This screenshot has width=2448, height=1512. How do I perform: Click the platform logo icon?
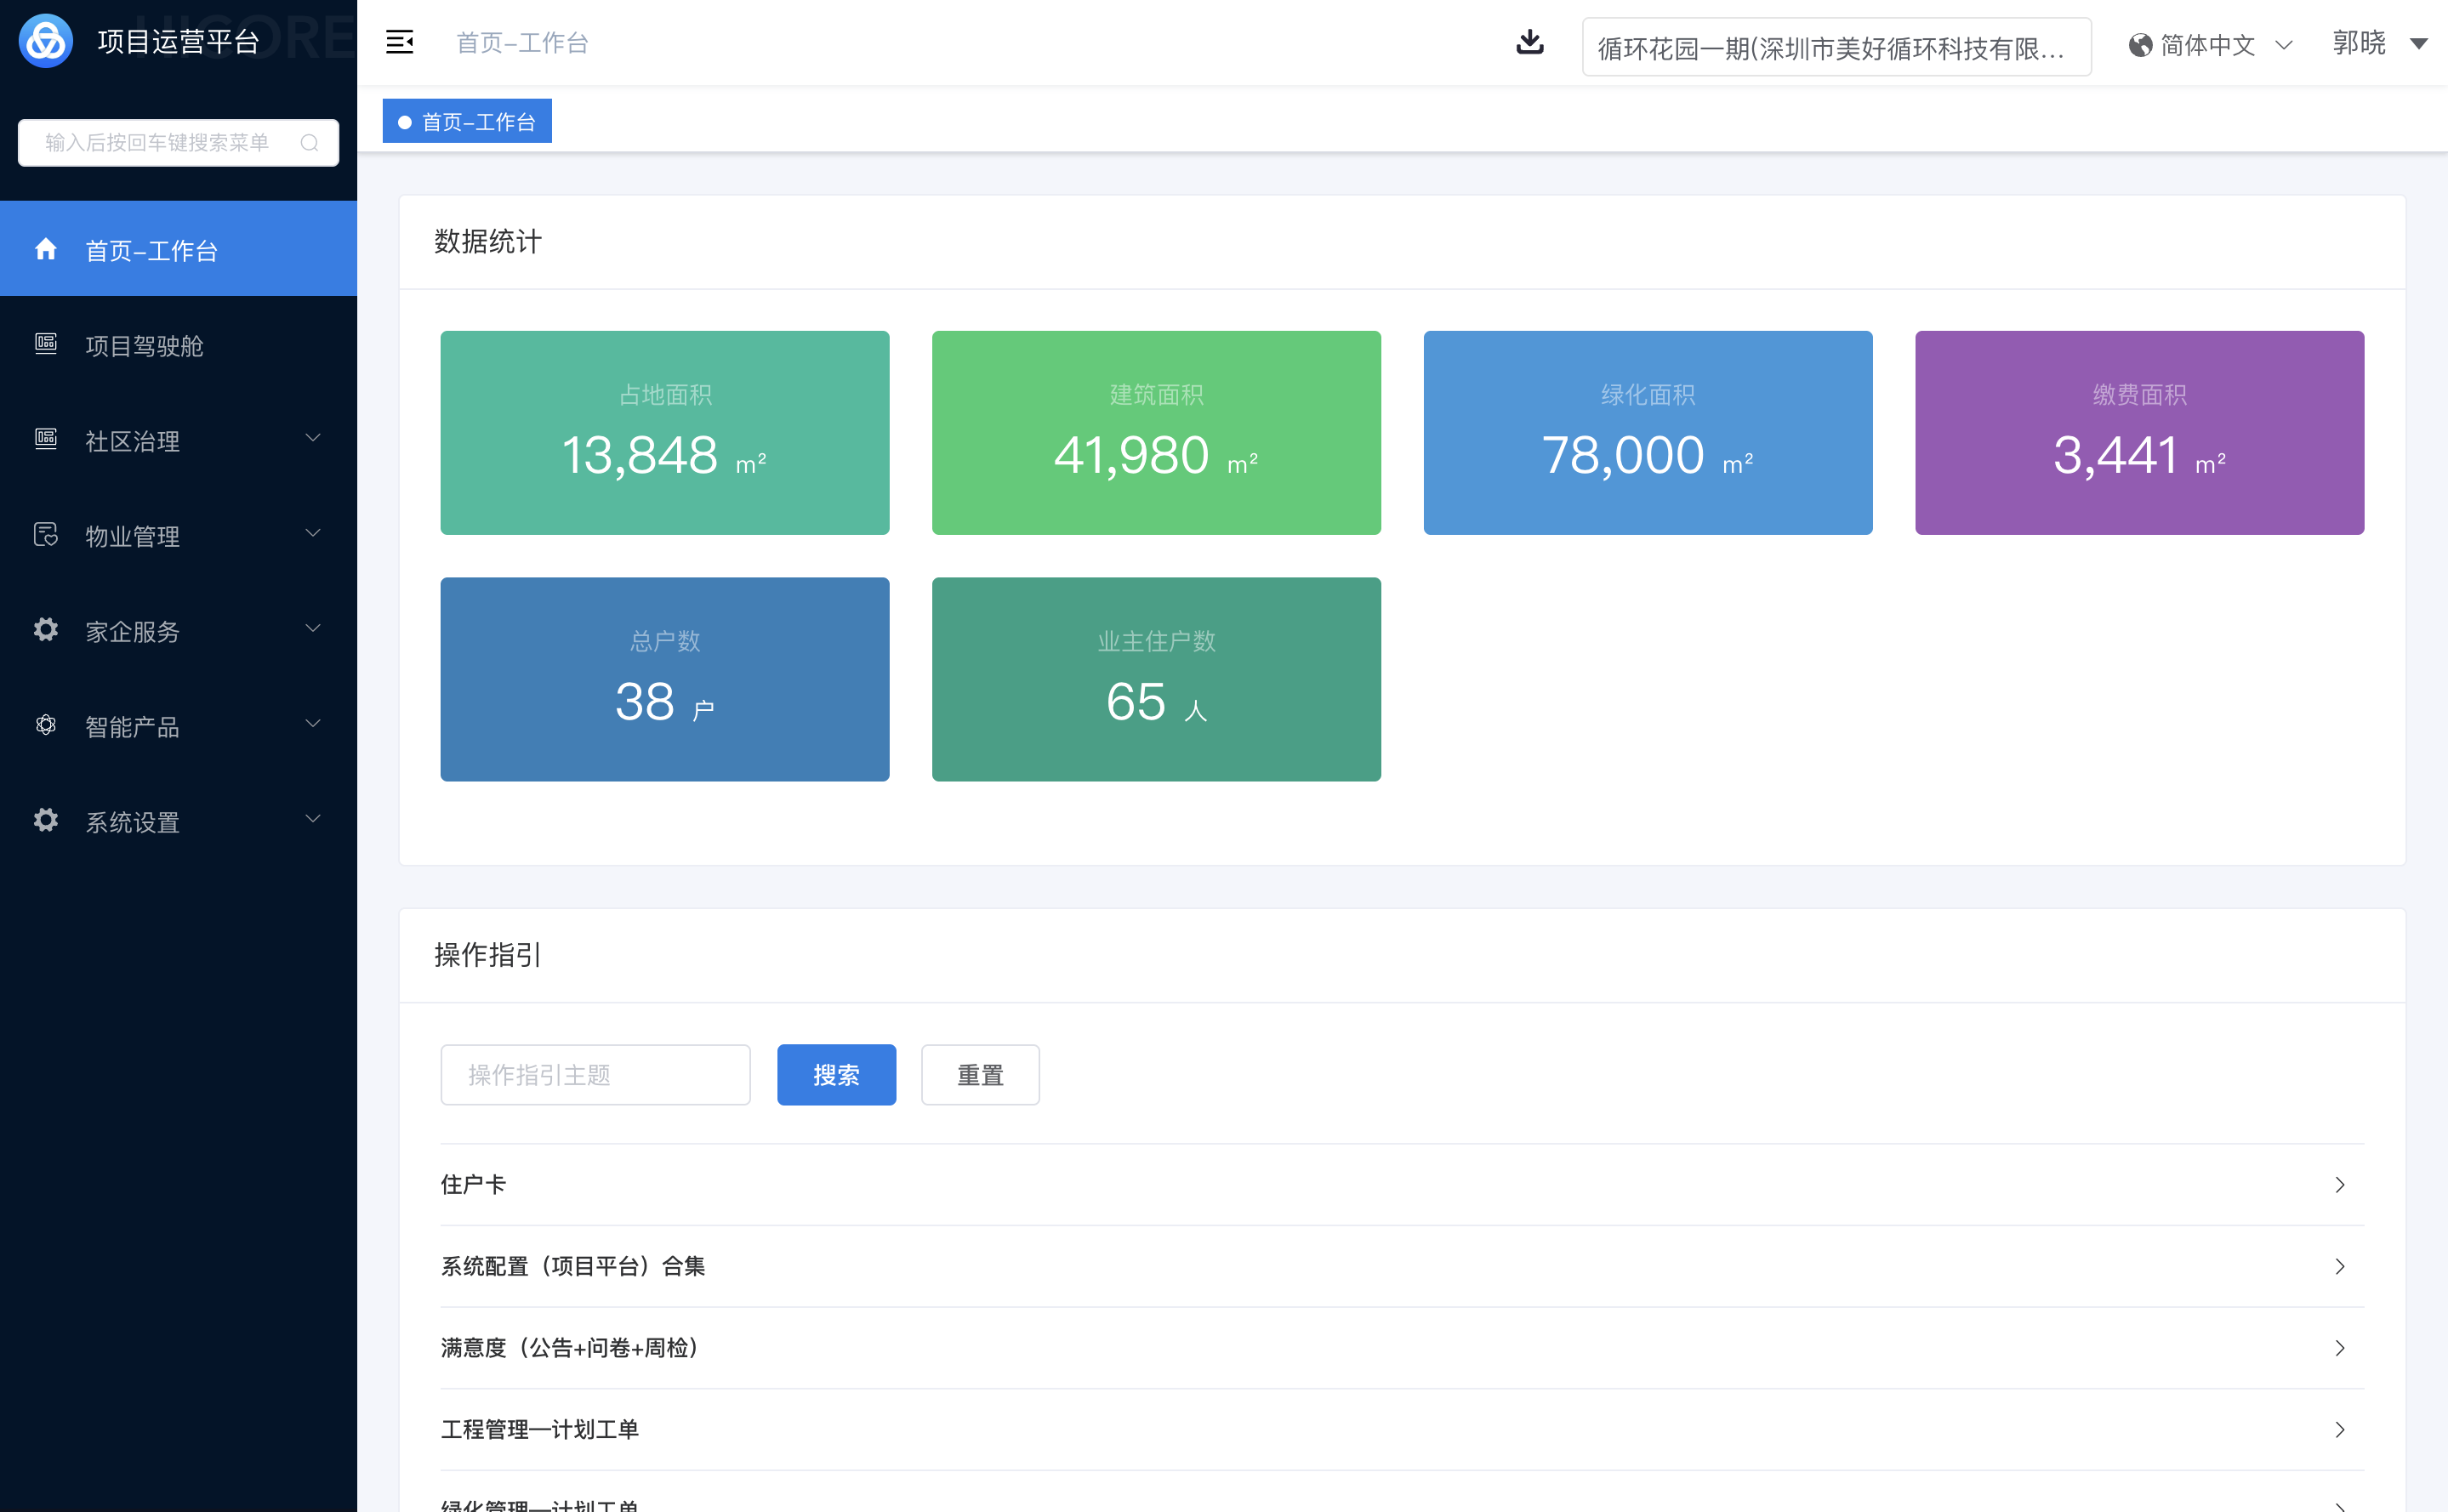(46, 41)
